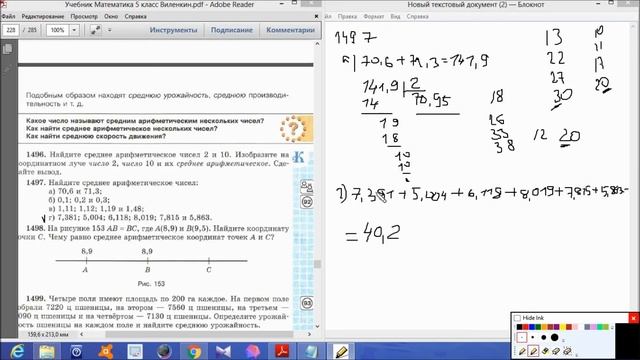The image size is (640, 360).
Task: Open the Справка menu in Notepad
Action: pyautogui.click(x=417, y=17)
